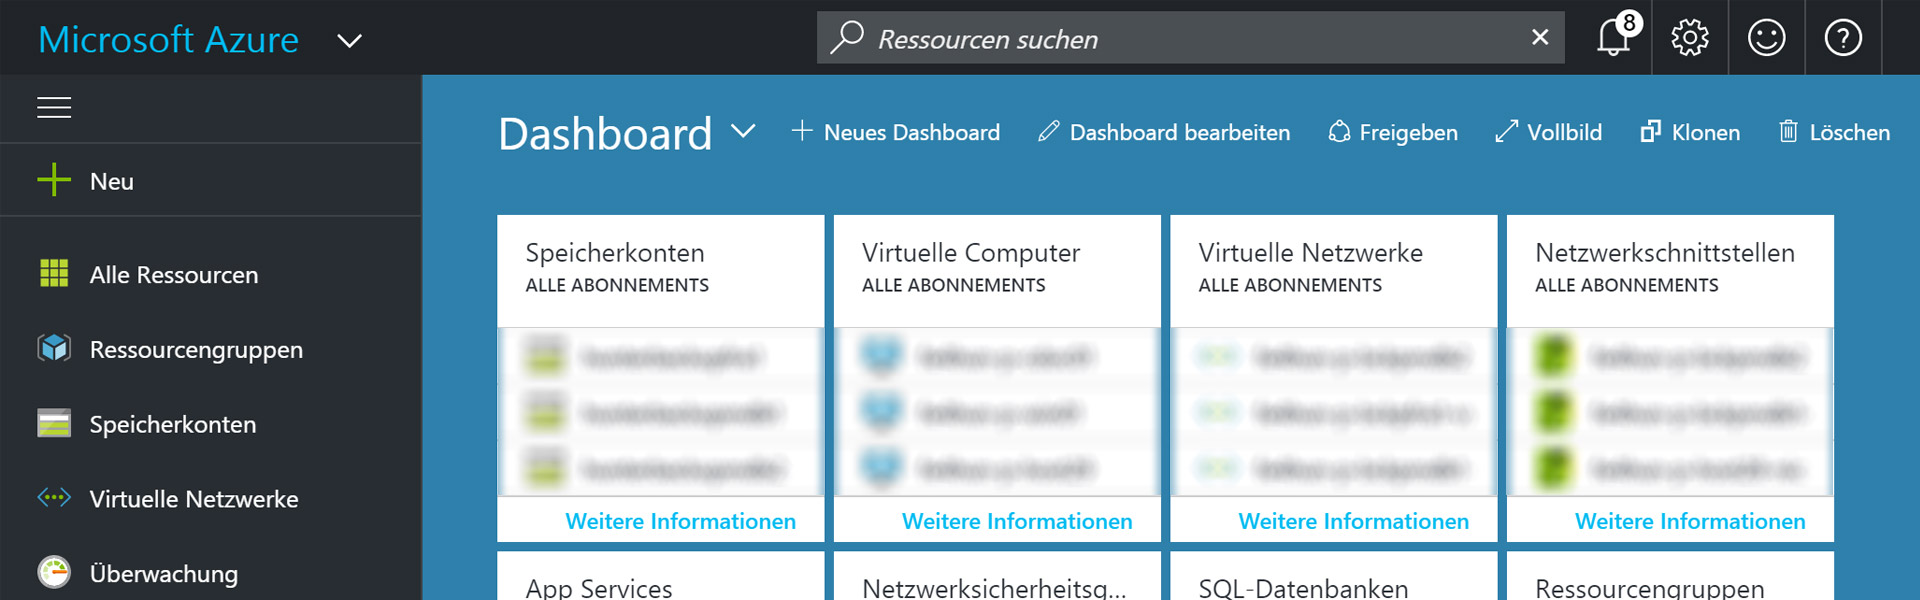1920x600 pixels.
Task: Click ALLE ABONNEMENTS under Virtuelle Computer
Action: 954,285
